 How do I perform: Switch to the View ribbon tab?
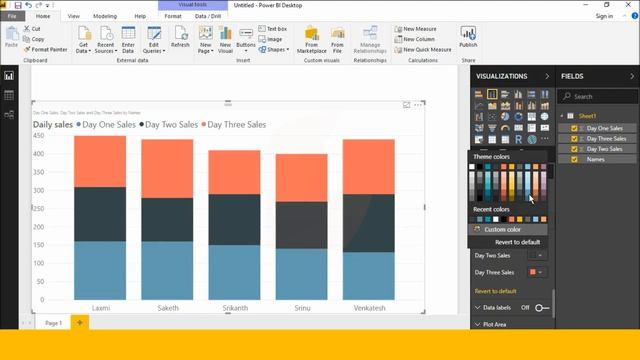pyautogui.click(x=73, y=16)
